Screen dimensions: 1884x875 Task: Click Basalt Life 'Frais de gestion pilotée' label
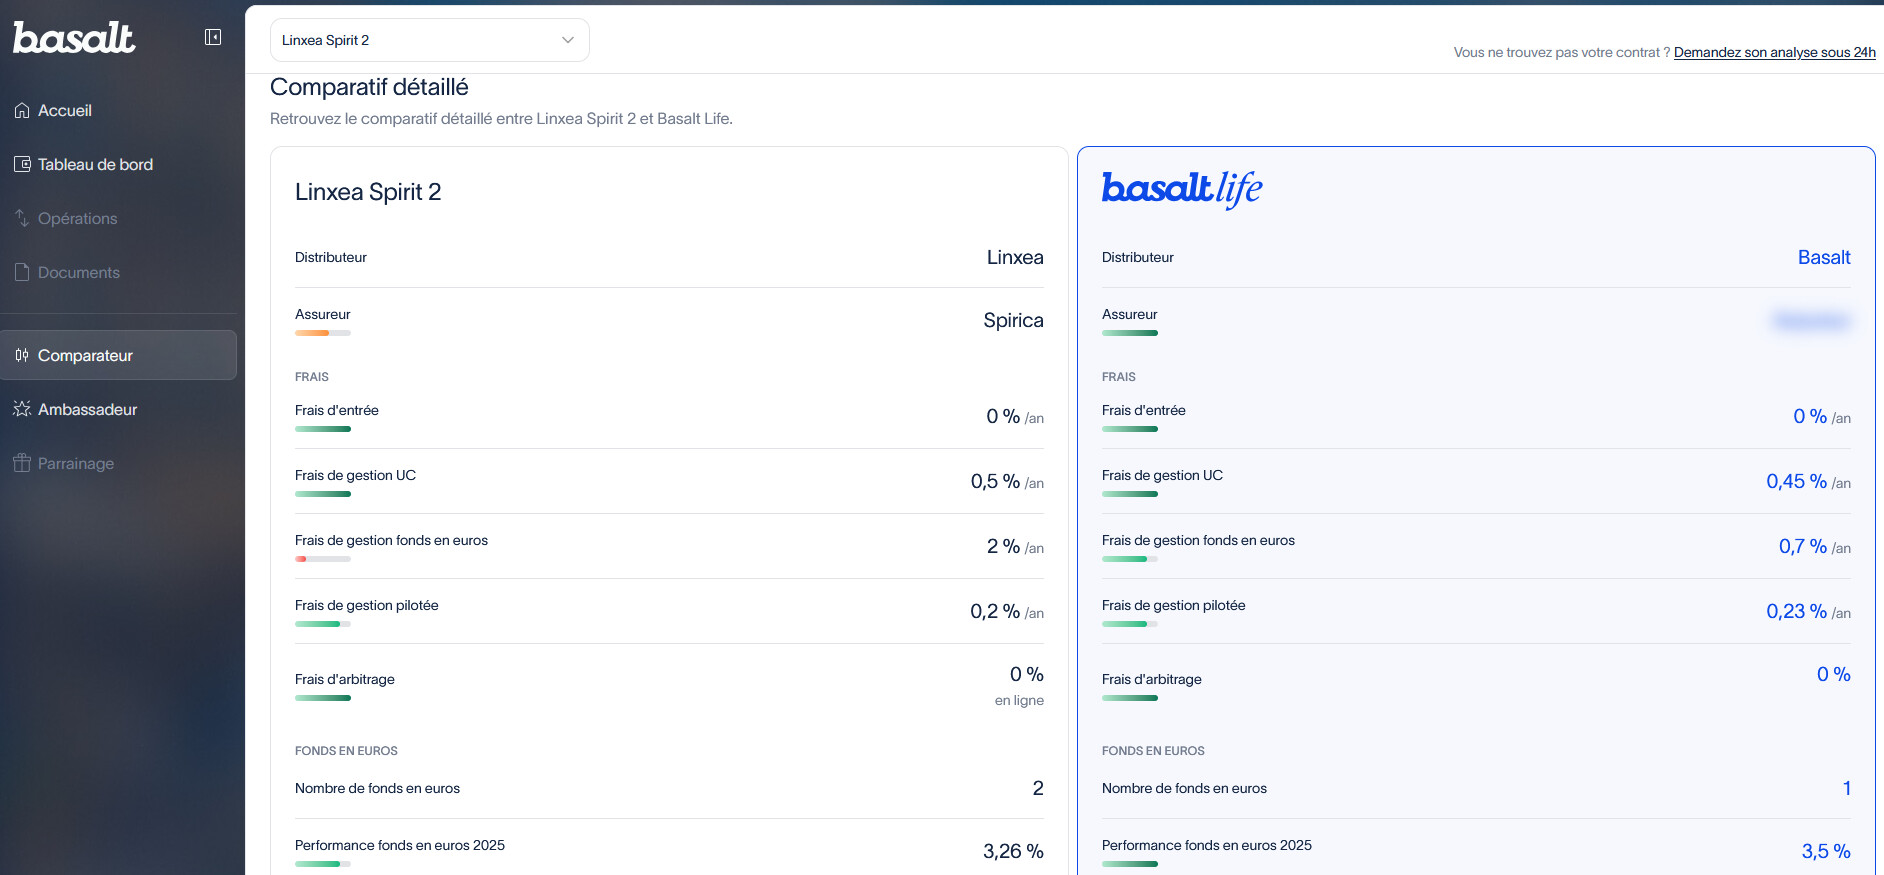[1174, 605]
